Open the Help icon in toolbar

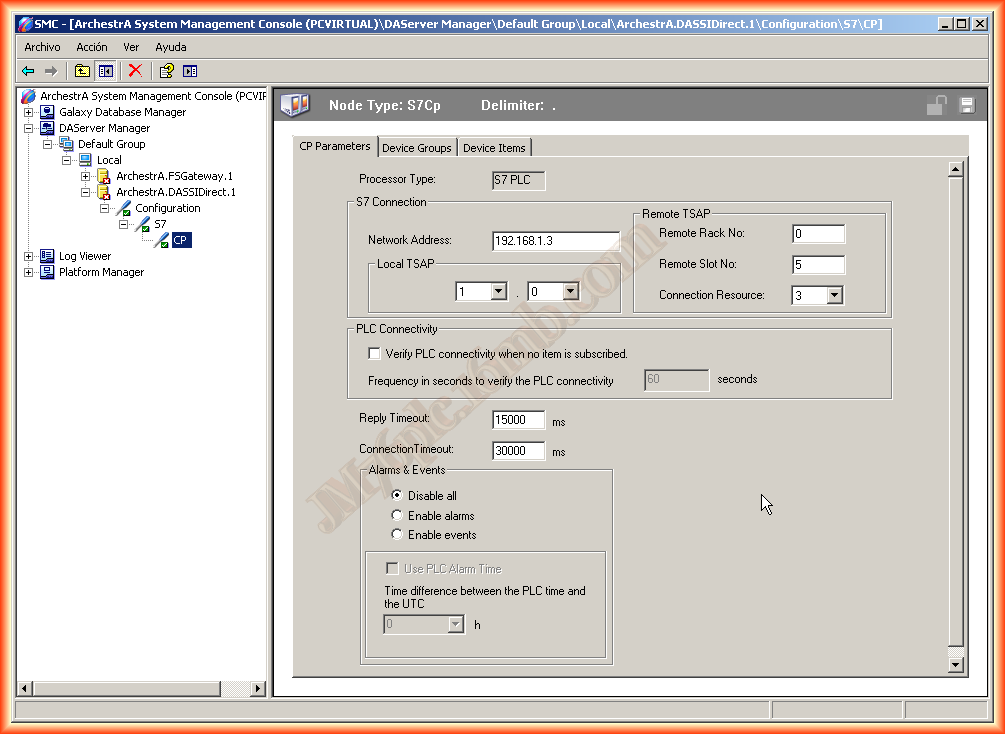[167, 71]
